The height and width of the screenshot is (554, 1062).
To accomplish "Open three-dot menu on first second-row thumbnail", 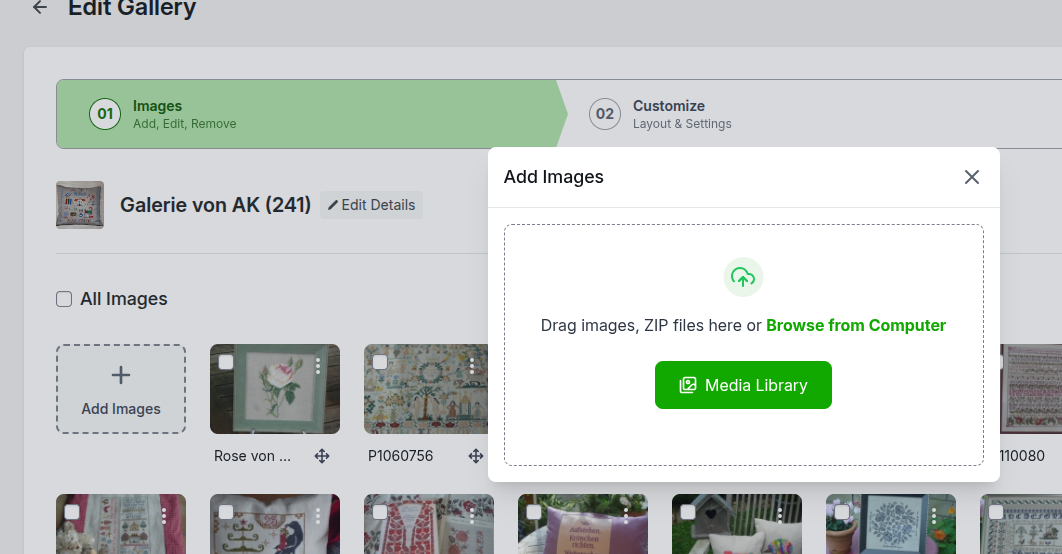I will 164,516.
